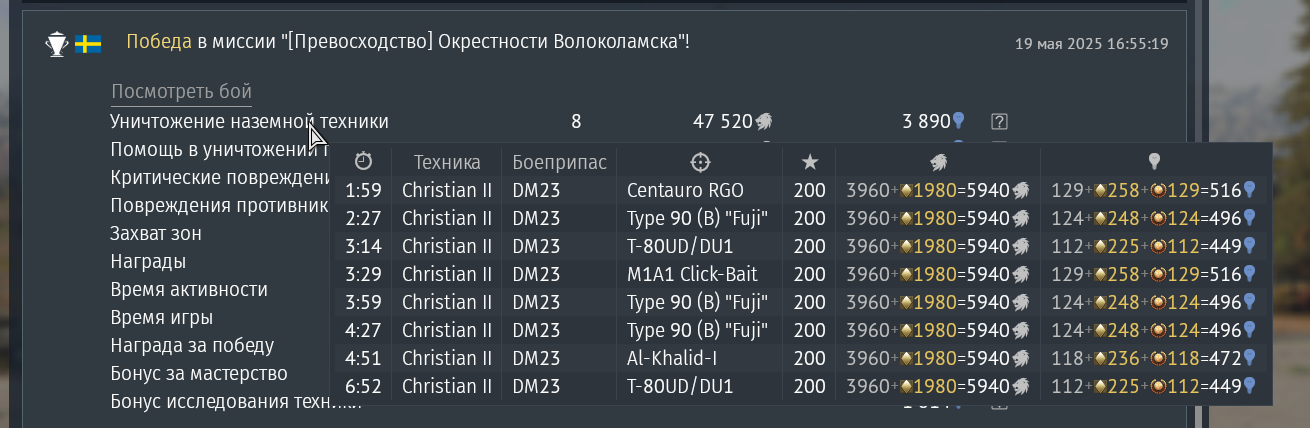Expand the "Награды" row
Screen dimensions: 1310x428
(148, 262)
